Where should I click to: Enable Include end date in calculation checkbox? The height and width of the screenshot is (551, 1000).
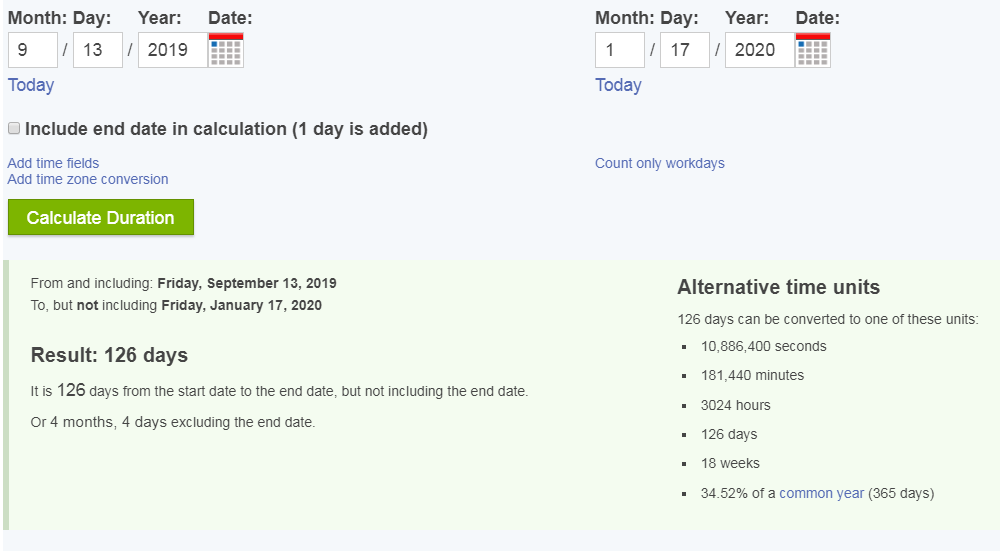point(14,128)
